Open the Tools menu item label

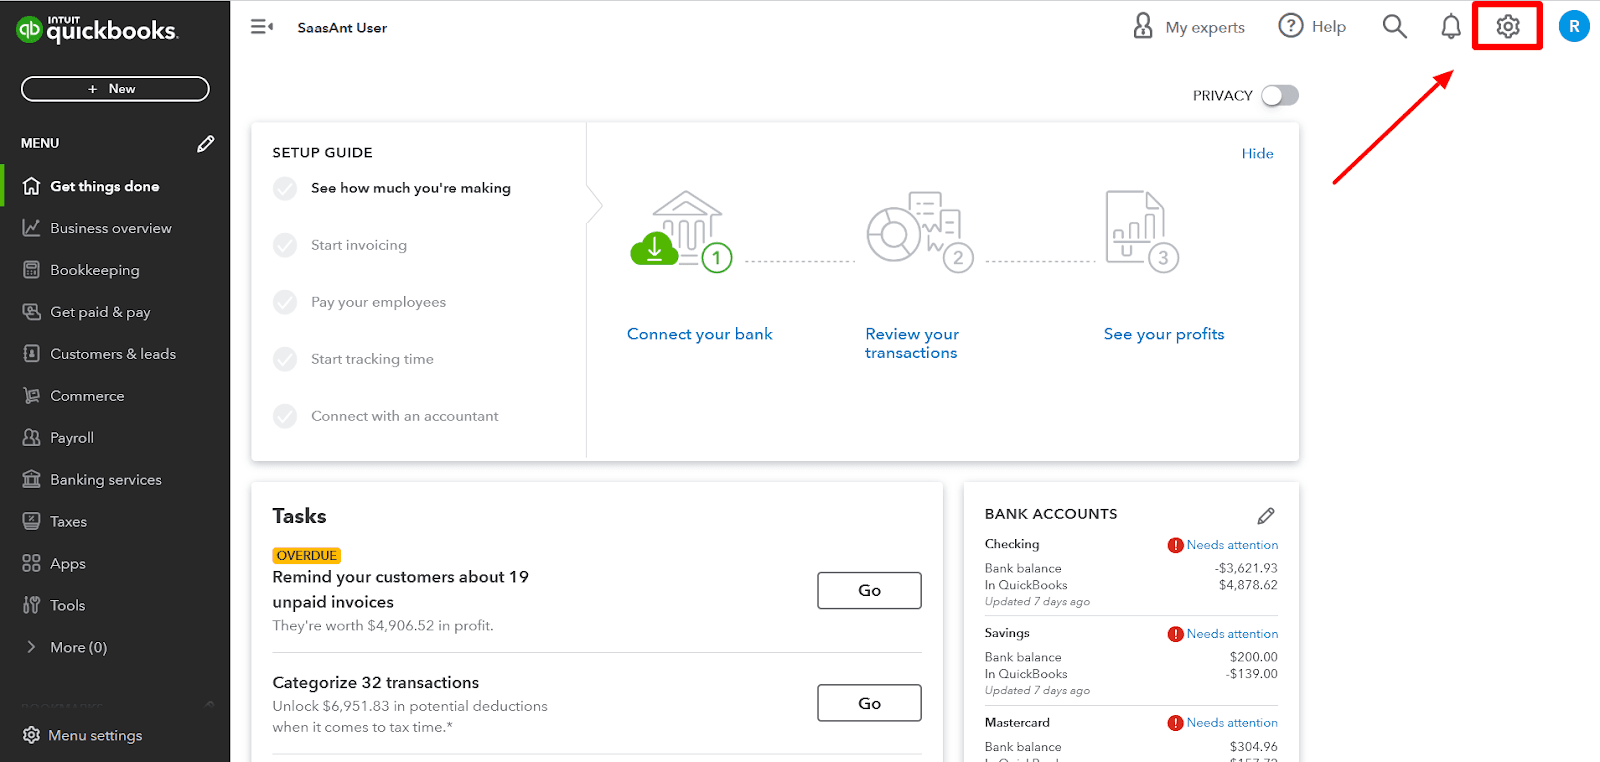(68, 606)
